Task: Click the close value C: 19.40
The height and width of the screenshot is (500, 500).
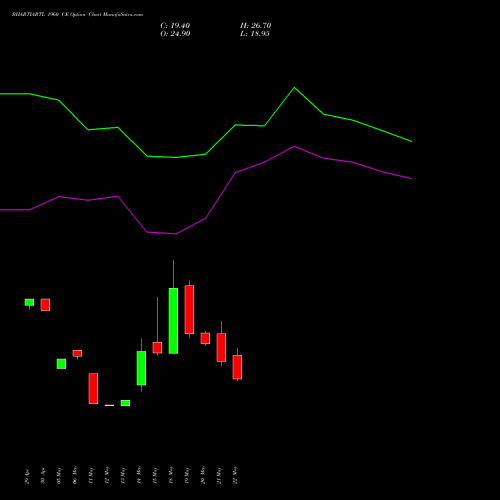Action: tap(175, 26)
